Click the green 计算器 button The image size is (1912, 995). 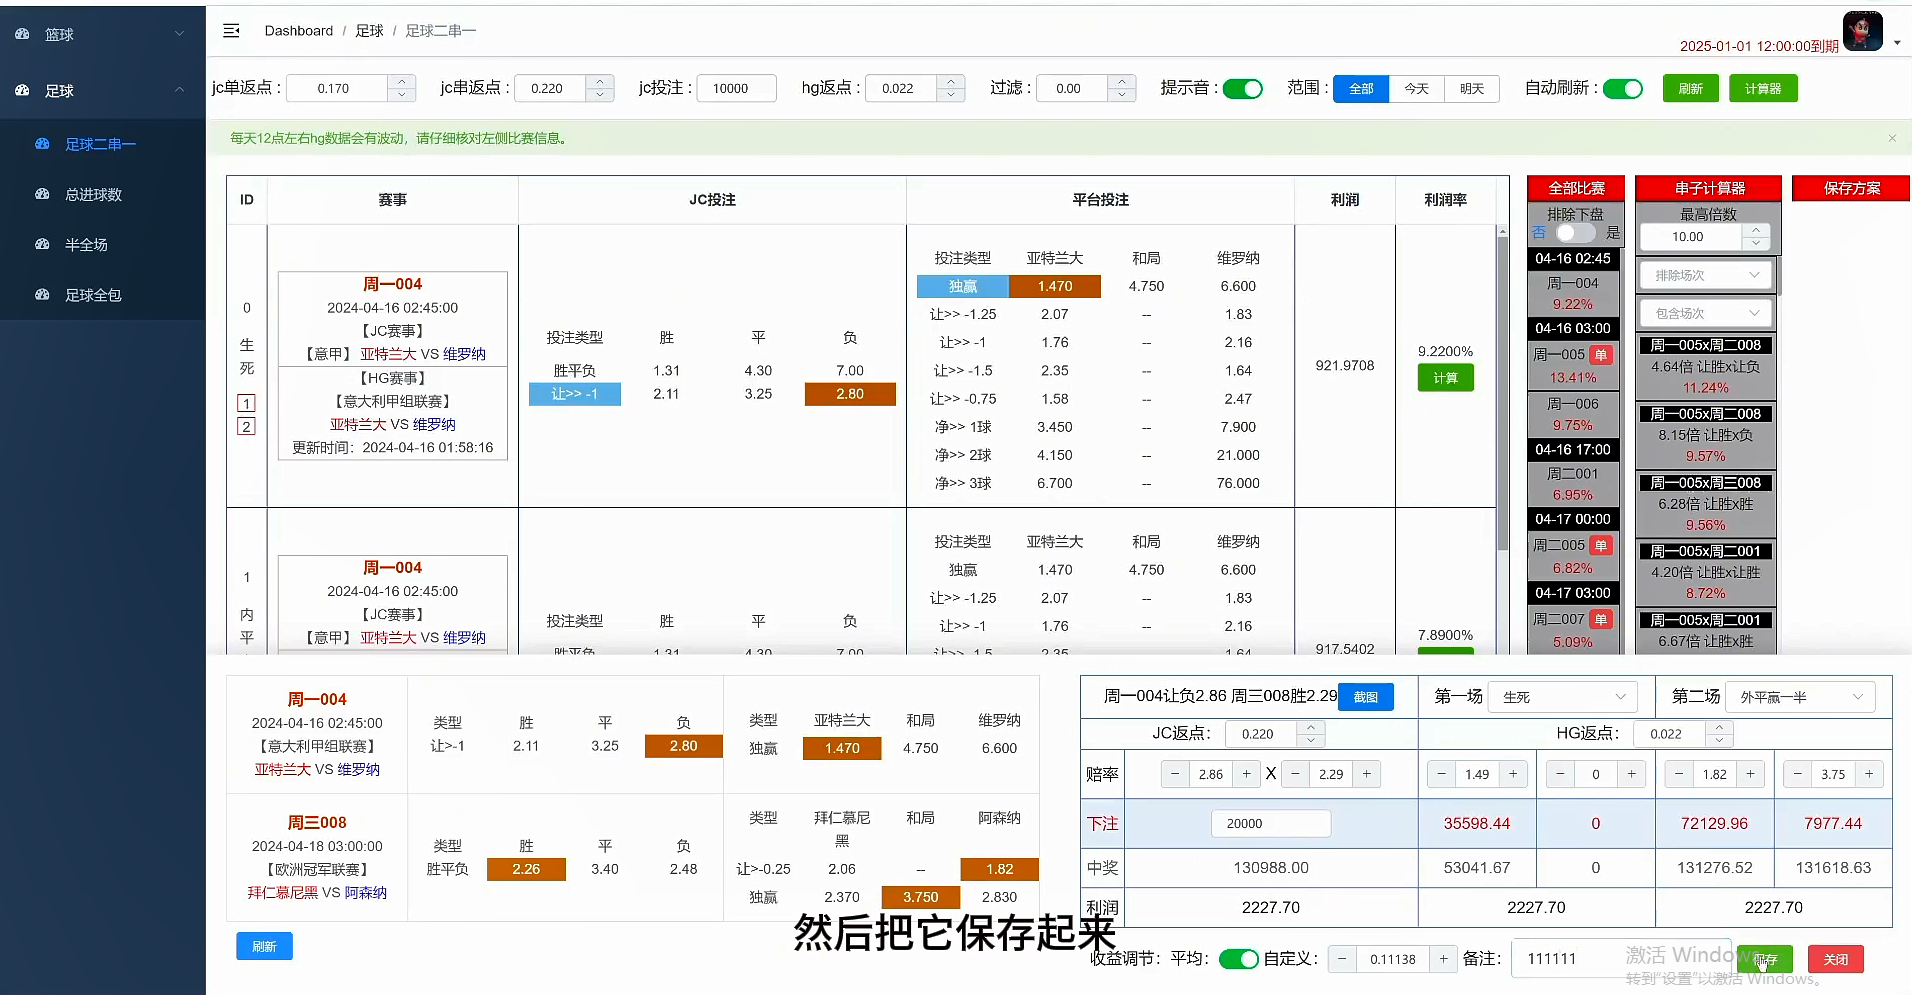click(x=1762, y=89)
